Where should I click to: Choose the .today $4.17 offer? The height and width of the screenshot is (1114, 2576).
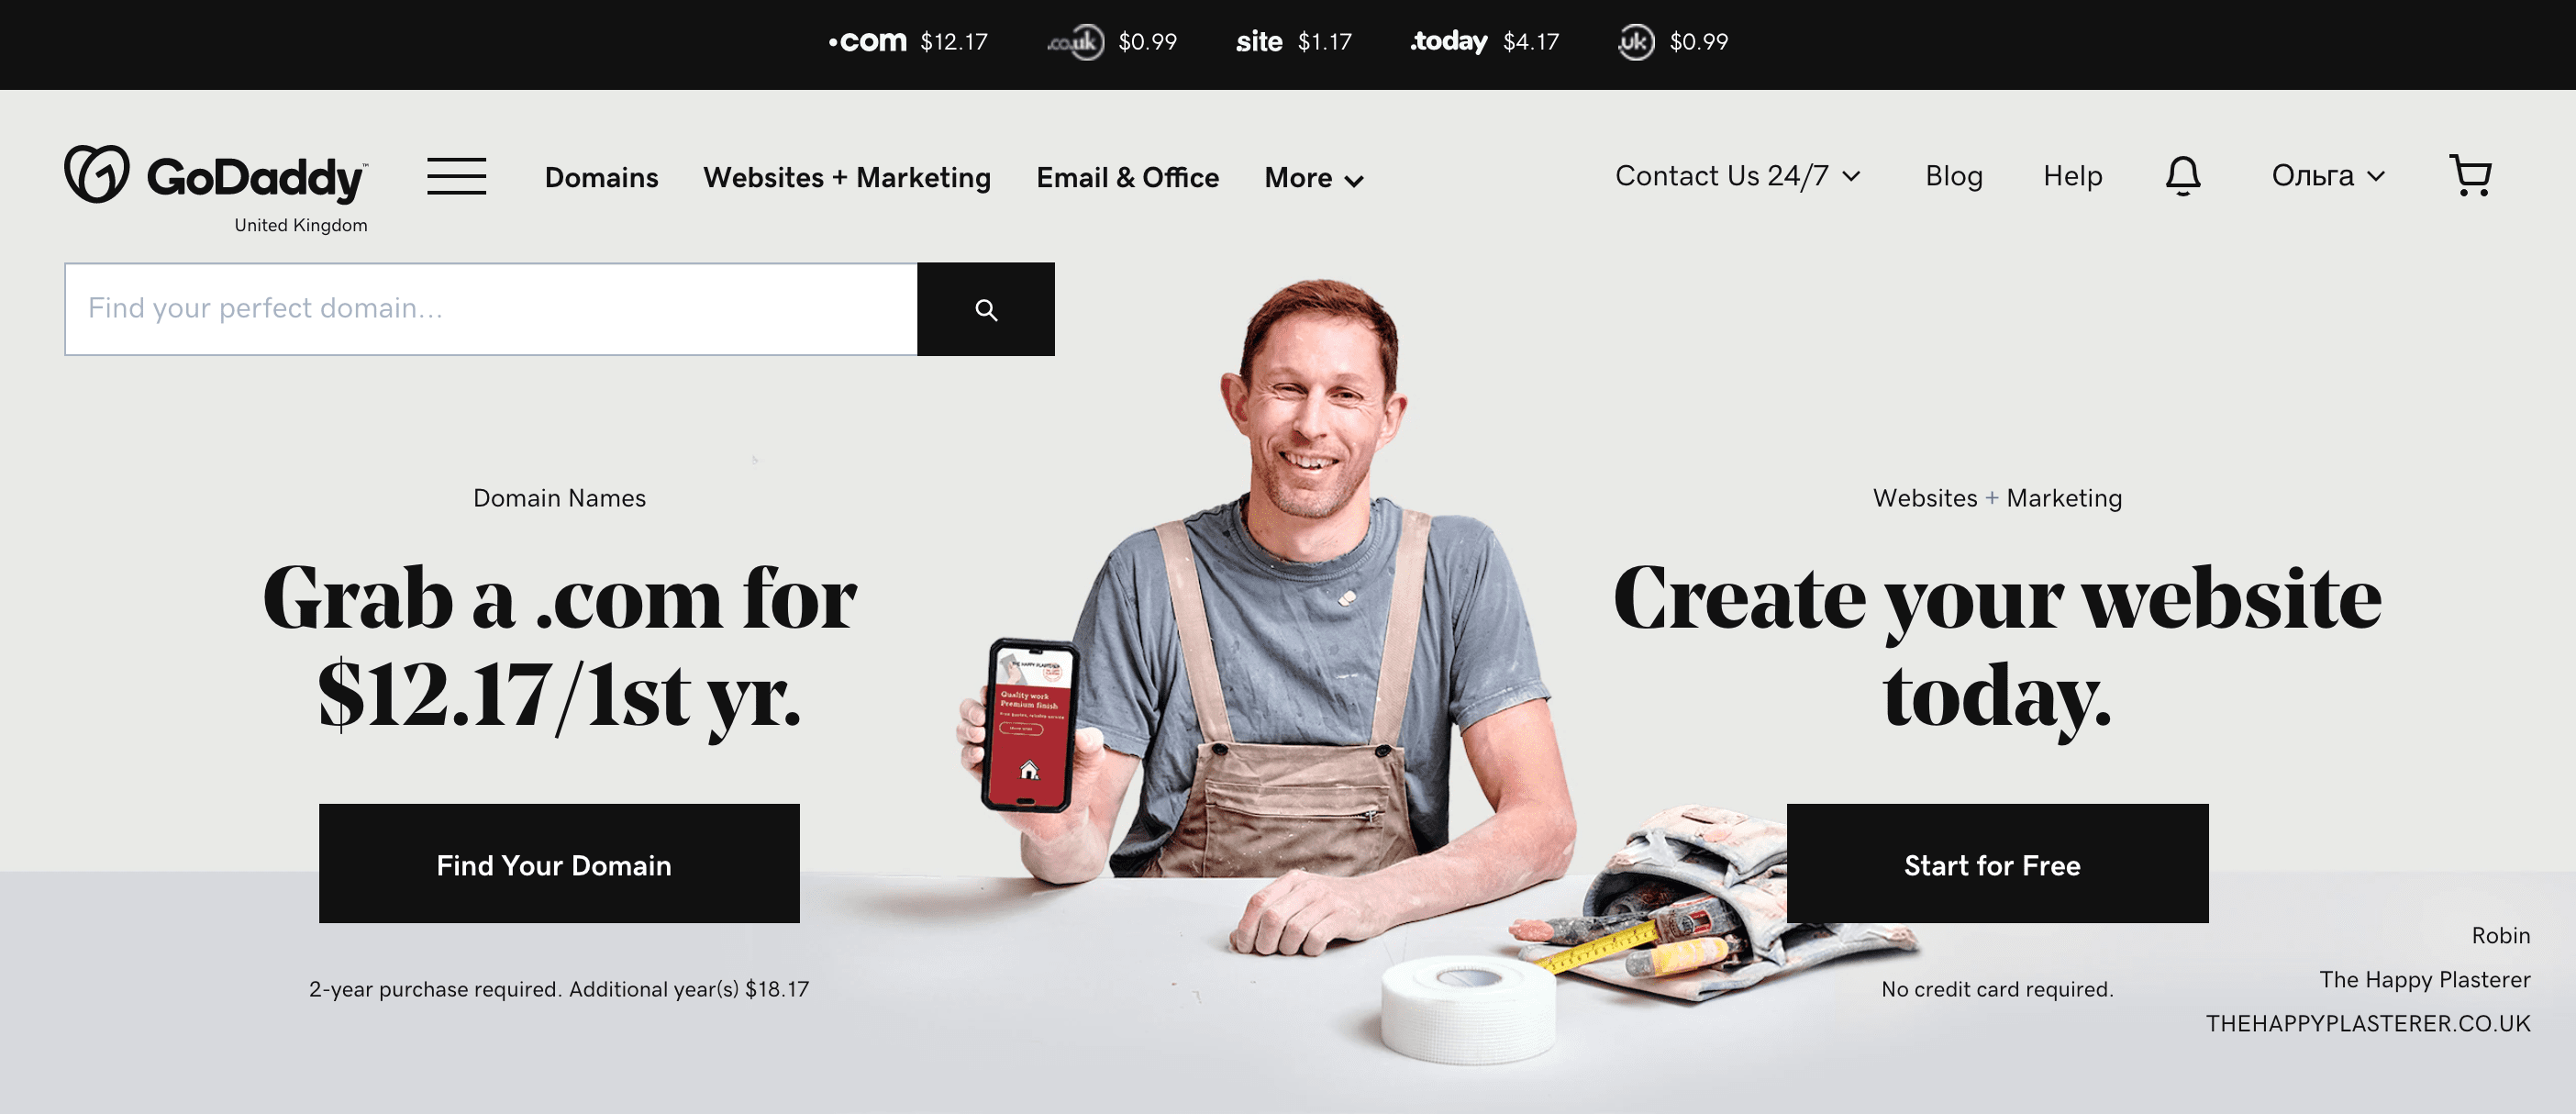[x=1485, y=42]
